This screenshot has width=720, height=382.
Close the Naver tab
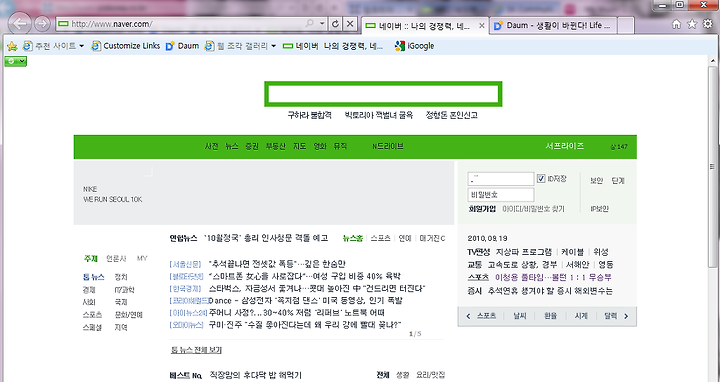(x=482, y=26)
